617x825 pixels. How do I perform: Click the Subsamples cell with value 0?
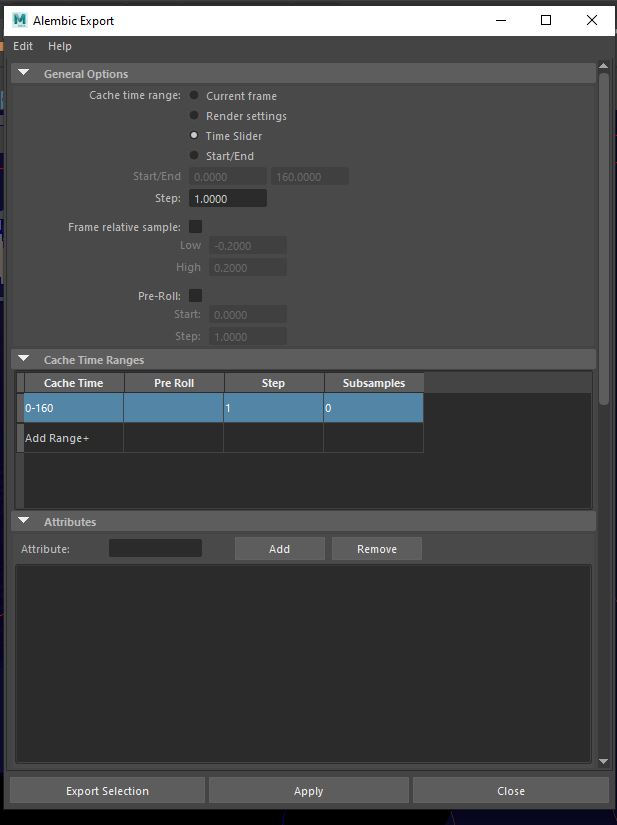tap(373, 408)
